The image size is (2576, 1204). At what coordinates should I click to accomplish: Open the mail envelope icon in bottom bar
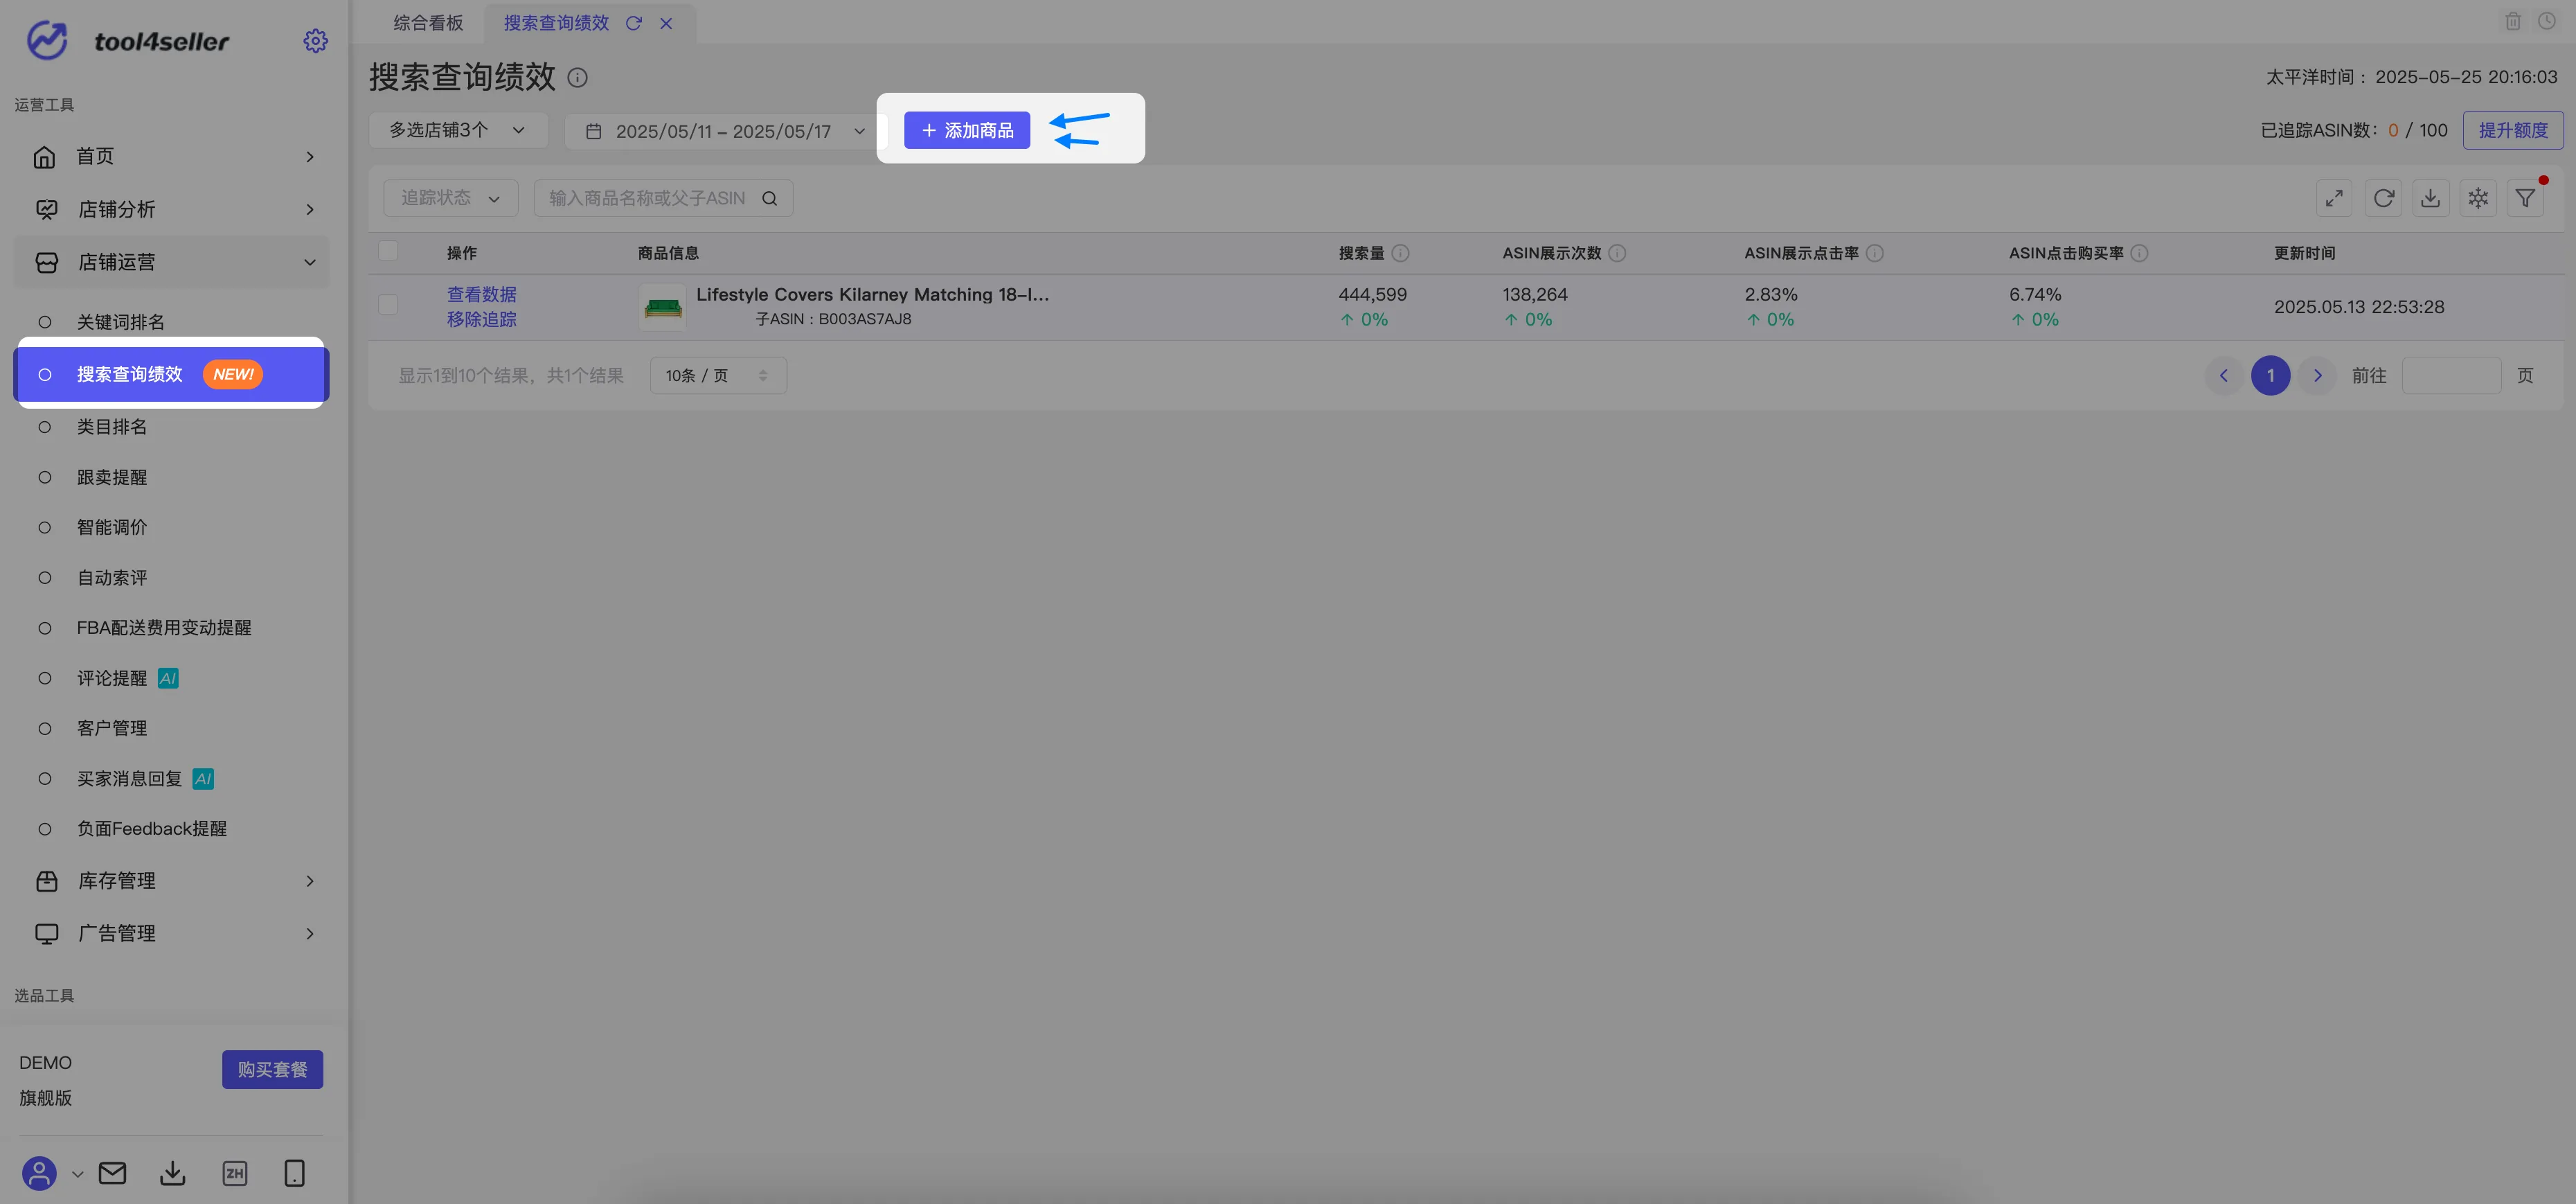(112, 1173)
